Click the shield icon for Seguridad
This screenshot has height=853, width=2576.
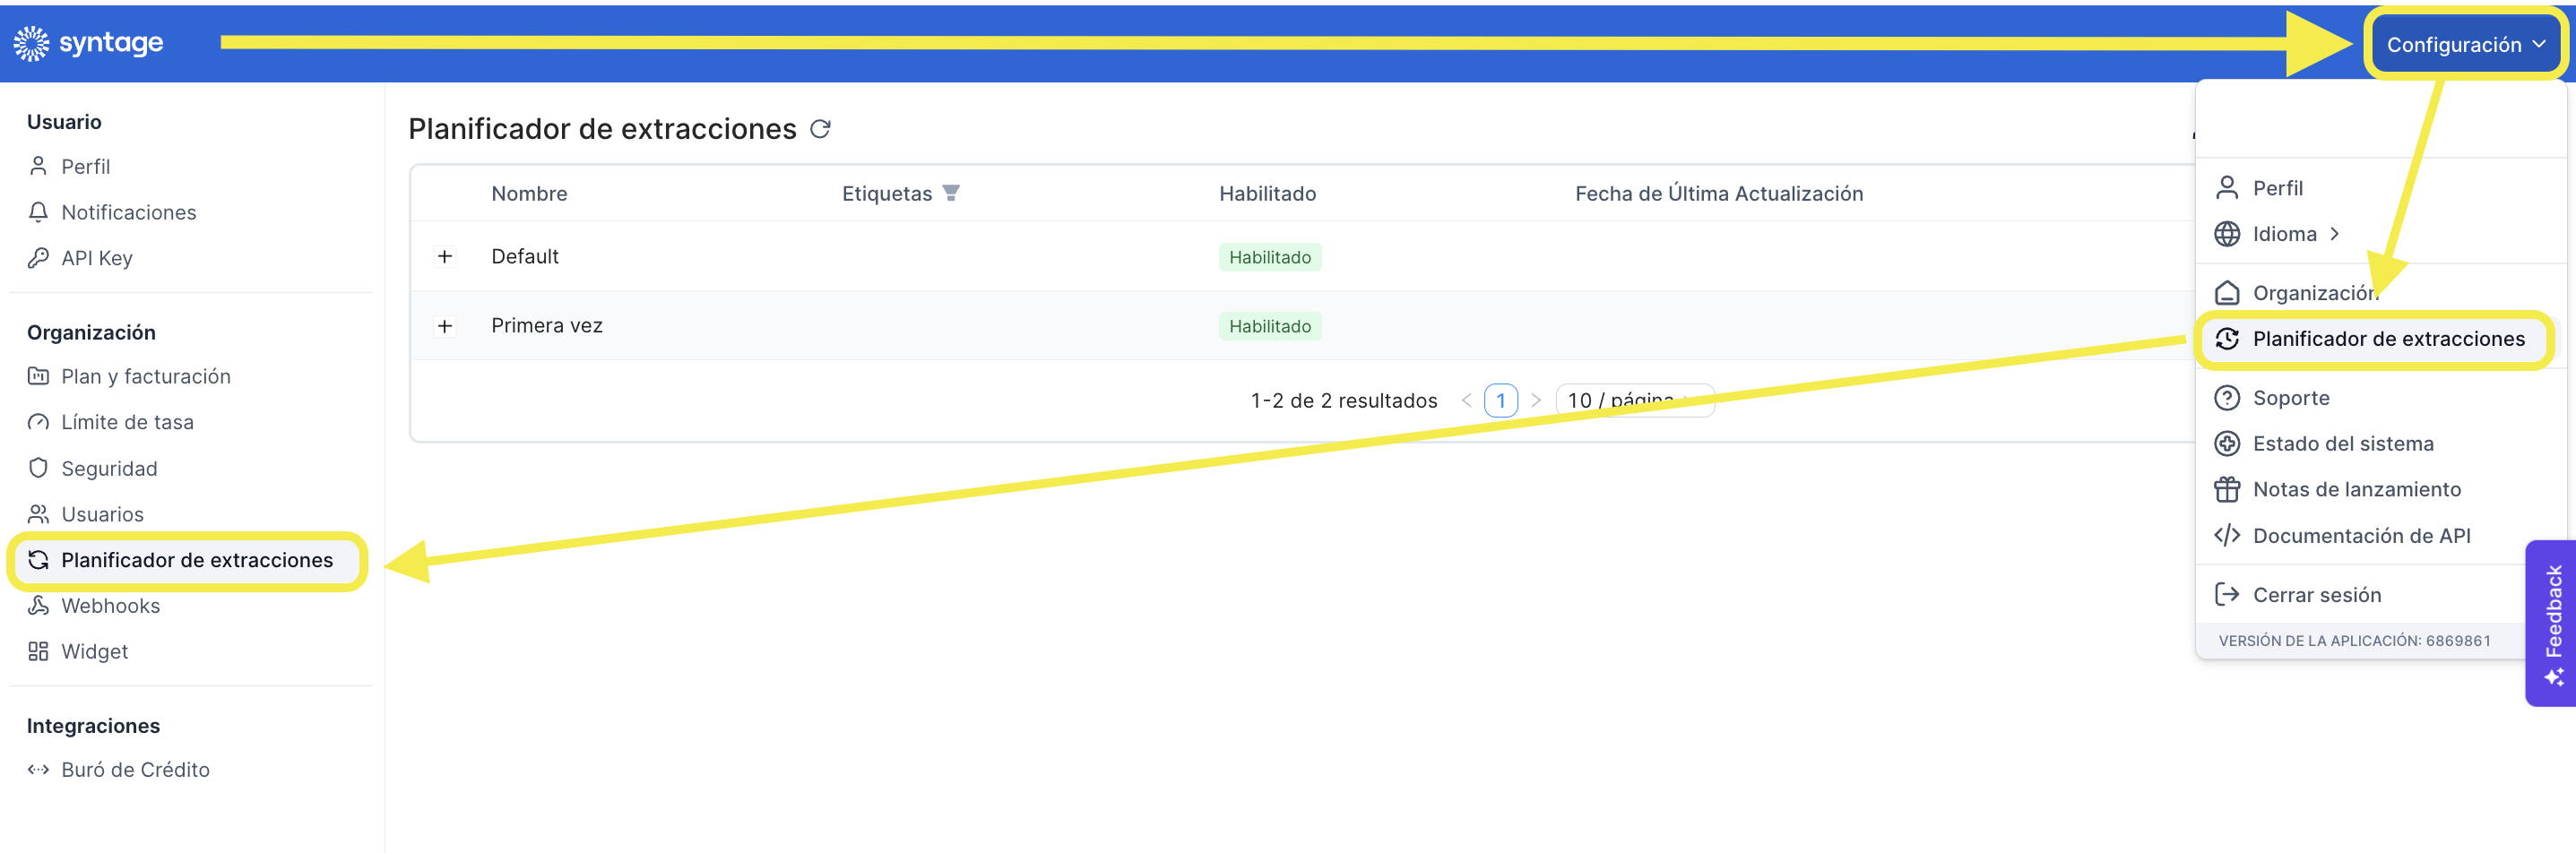pos(38,468)
